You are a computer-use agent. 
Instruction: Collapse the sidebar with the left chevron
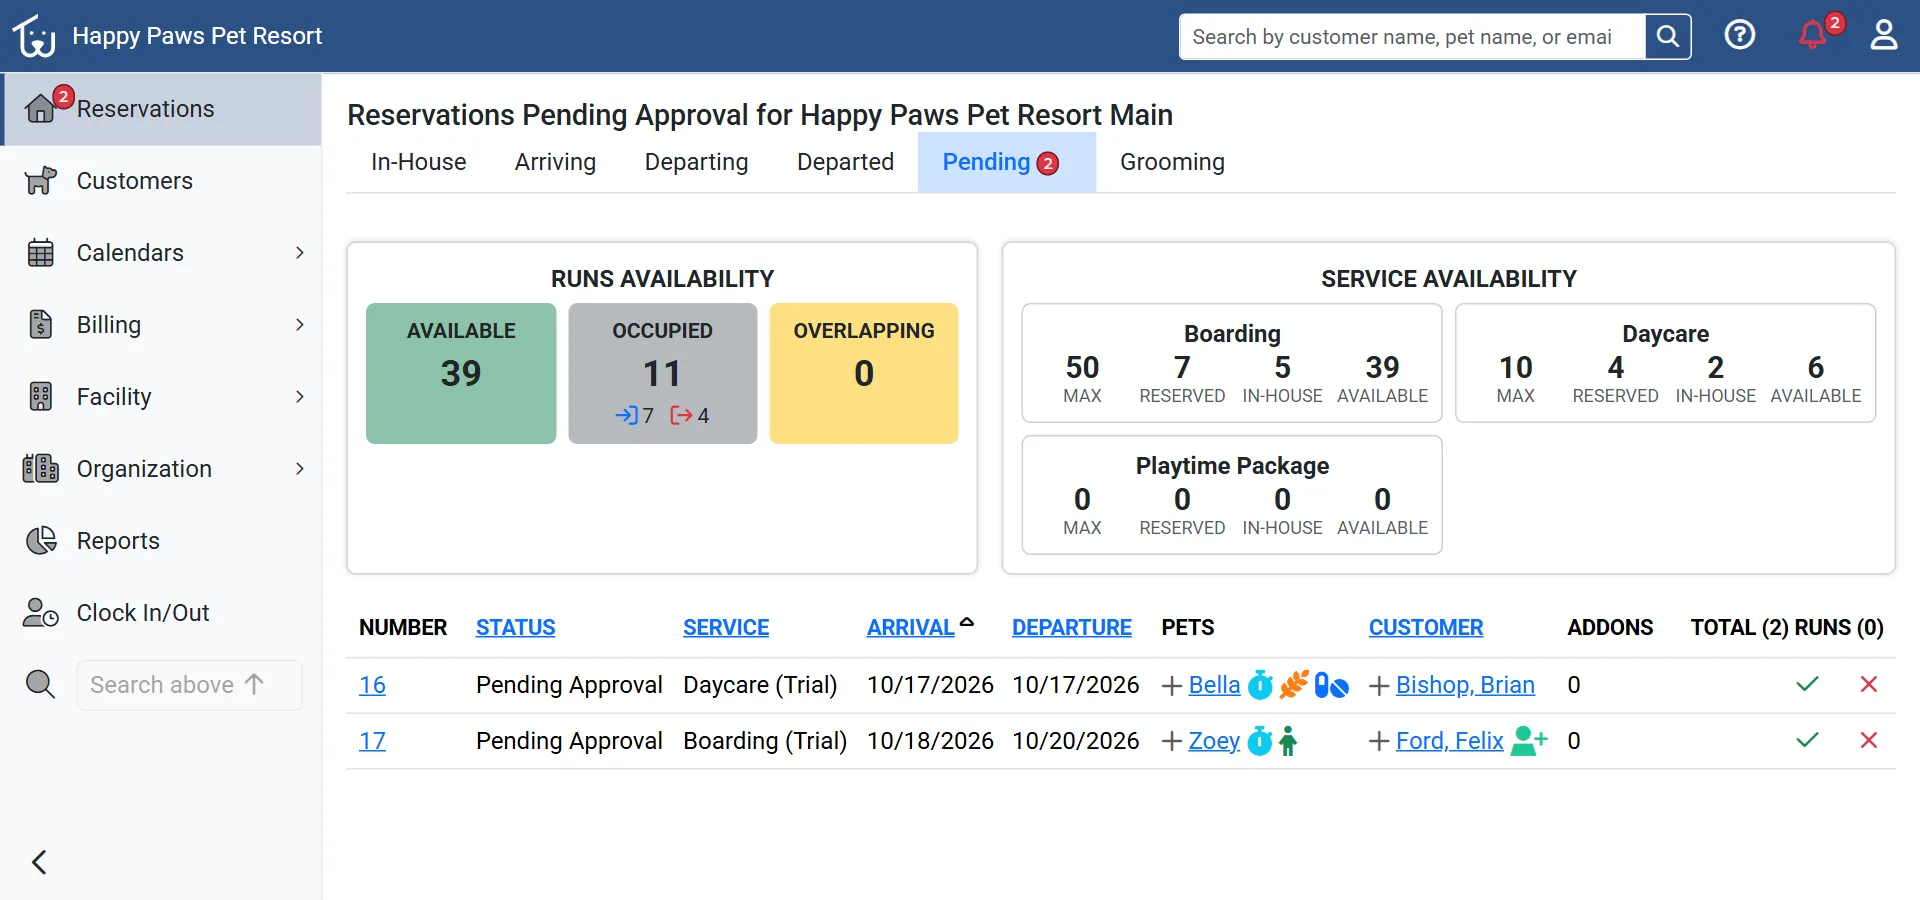tap(40, 862)
